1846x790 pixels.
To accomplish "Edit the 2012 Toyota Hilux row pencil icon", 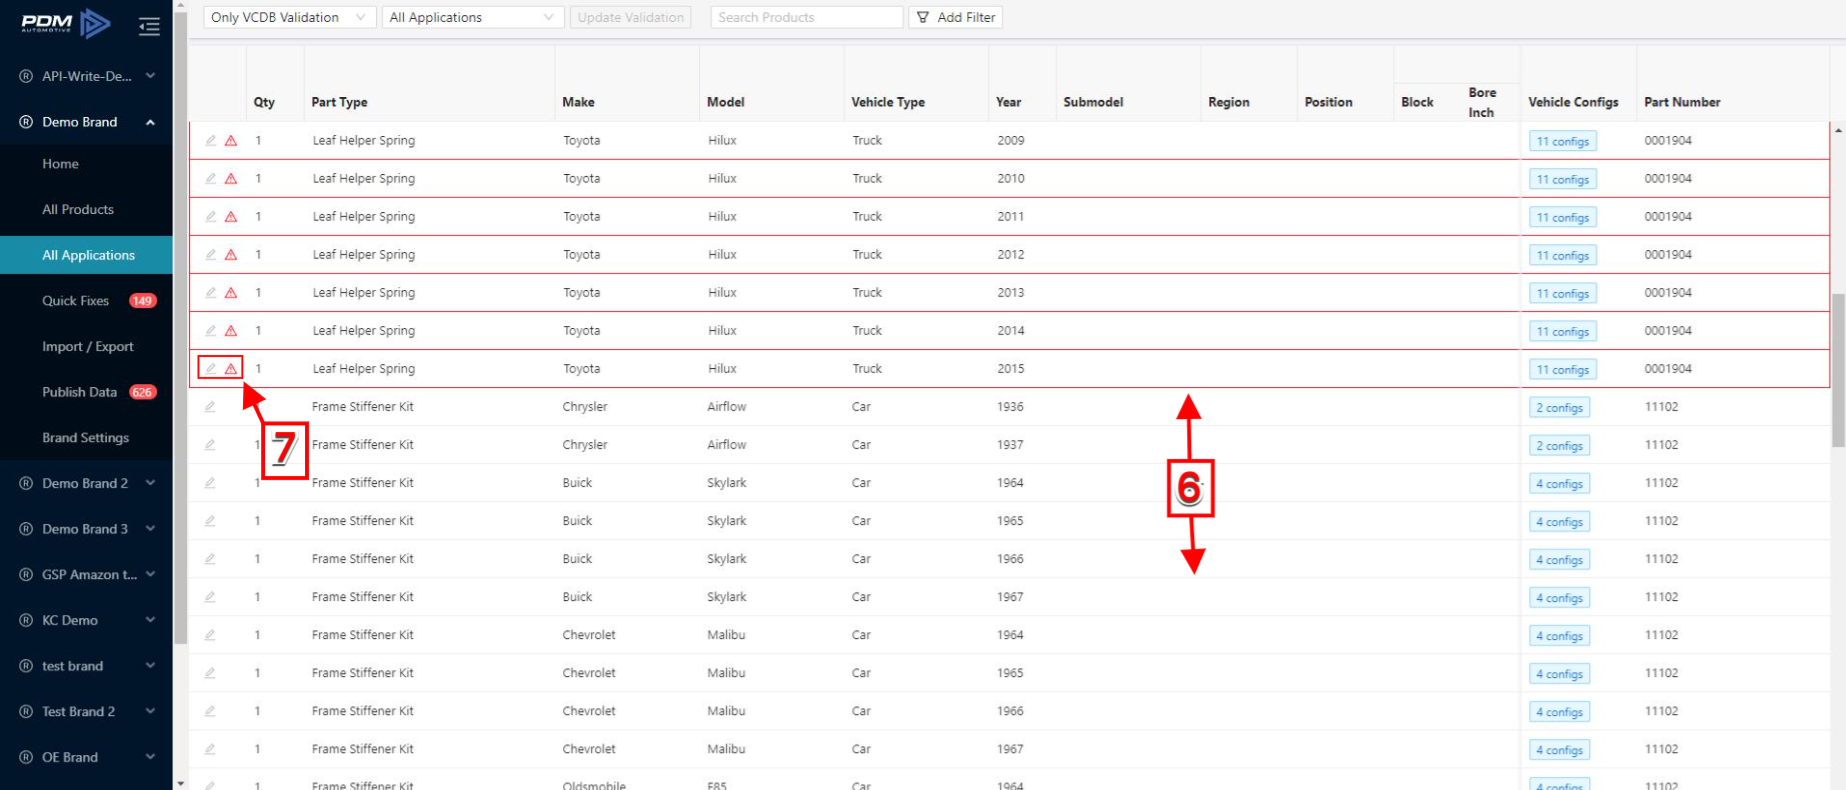I will coord(210,254).
